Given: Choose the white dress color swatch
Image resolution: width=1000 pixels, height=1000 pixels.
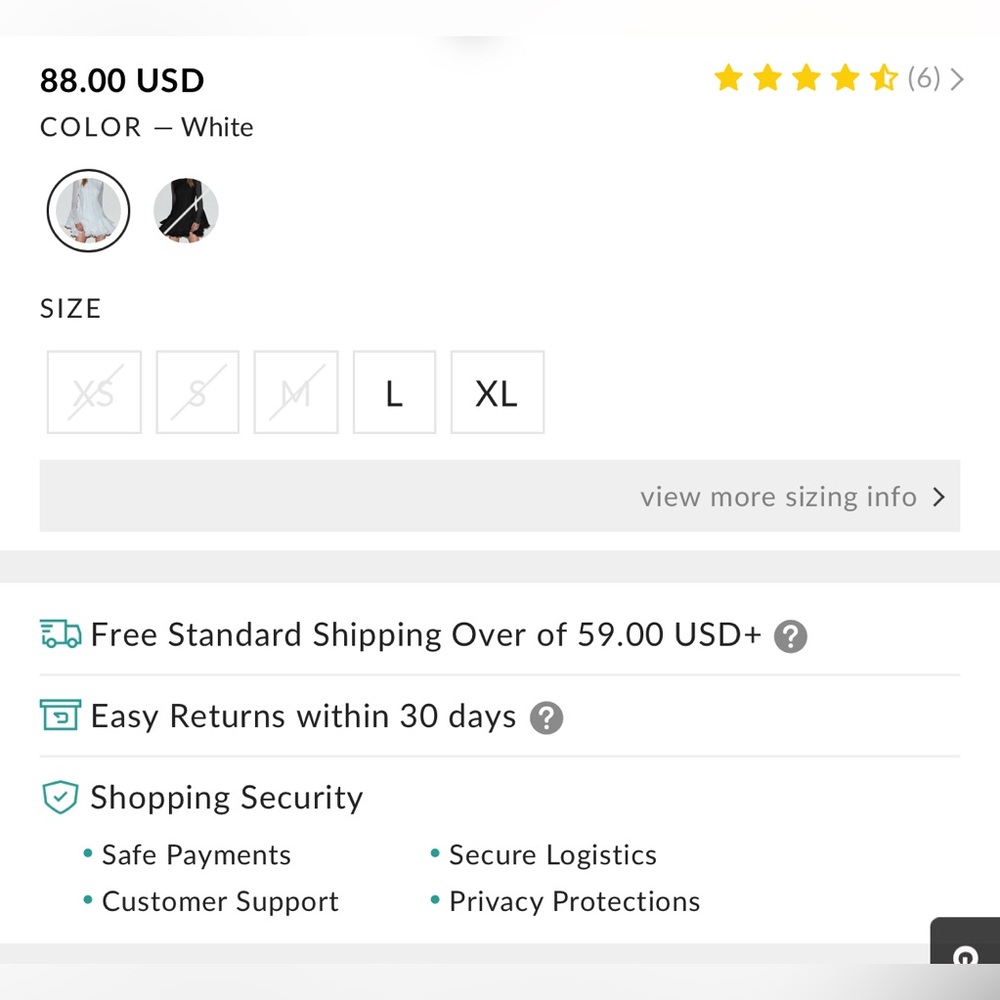Looking at the screenshot, I should click(89, 210).
